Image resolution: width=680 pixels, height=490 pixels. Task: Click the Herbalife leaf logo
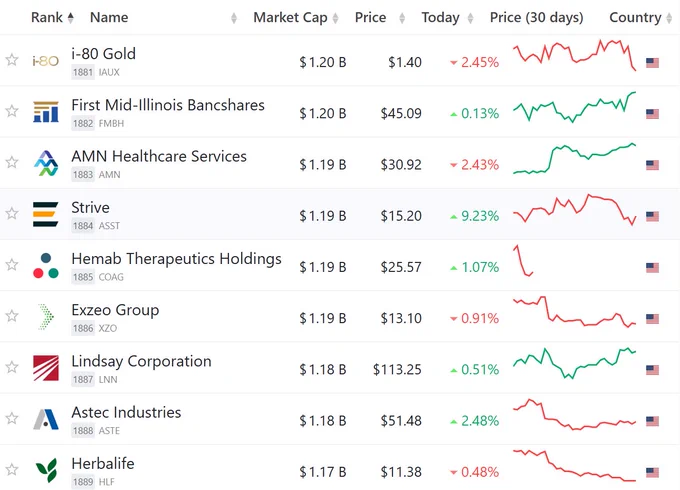(46, 470)
